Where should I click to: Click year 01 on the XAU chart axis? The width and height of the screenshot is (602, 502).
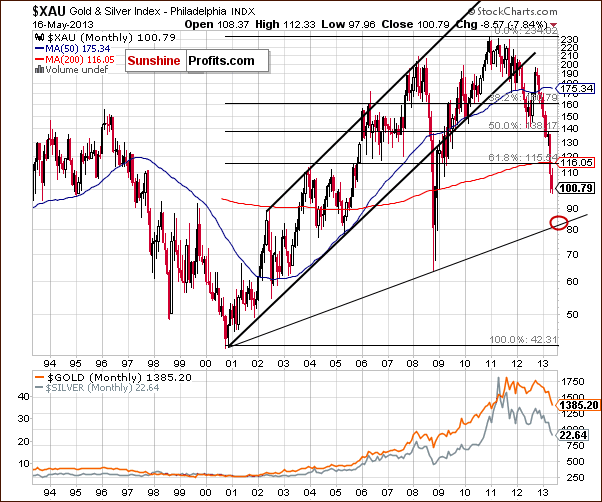pyautogui.click(x=231, y=363)
